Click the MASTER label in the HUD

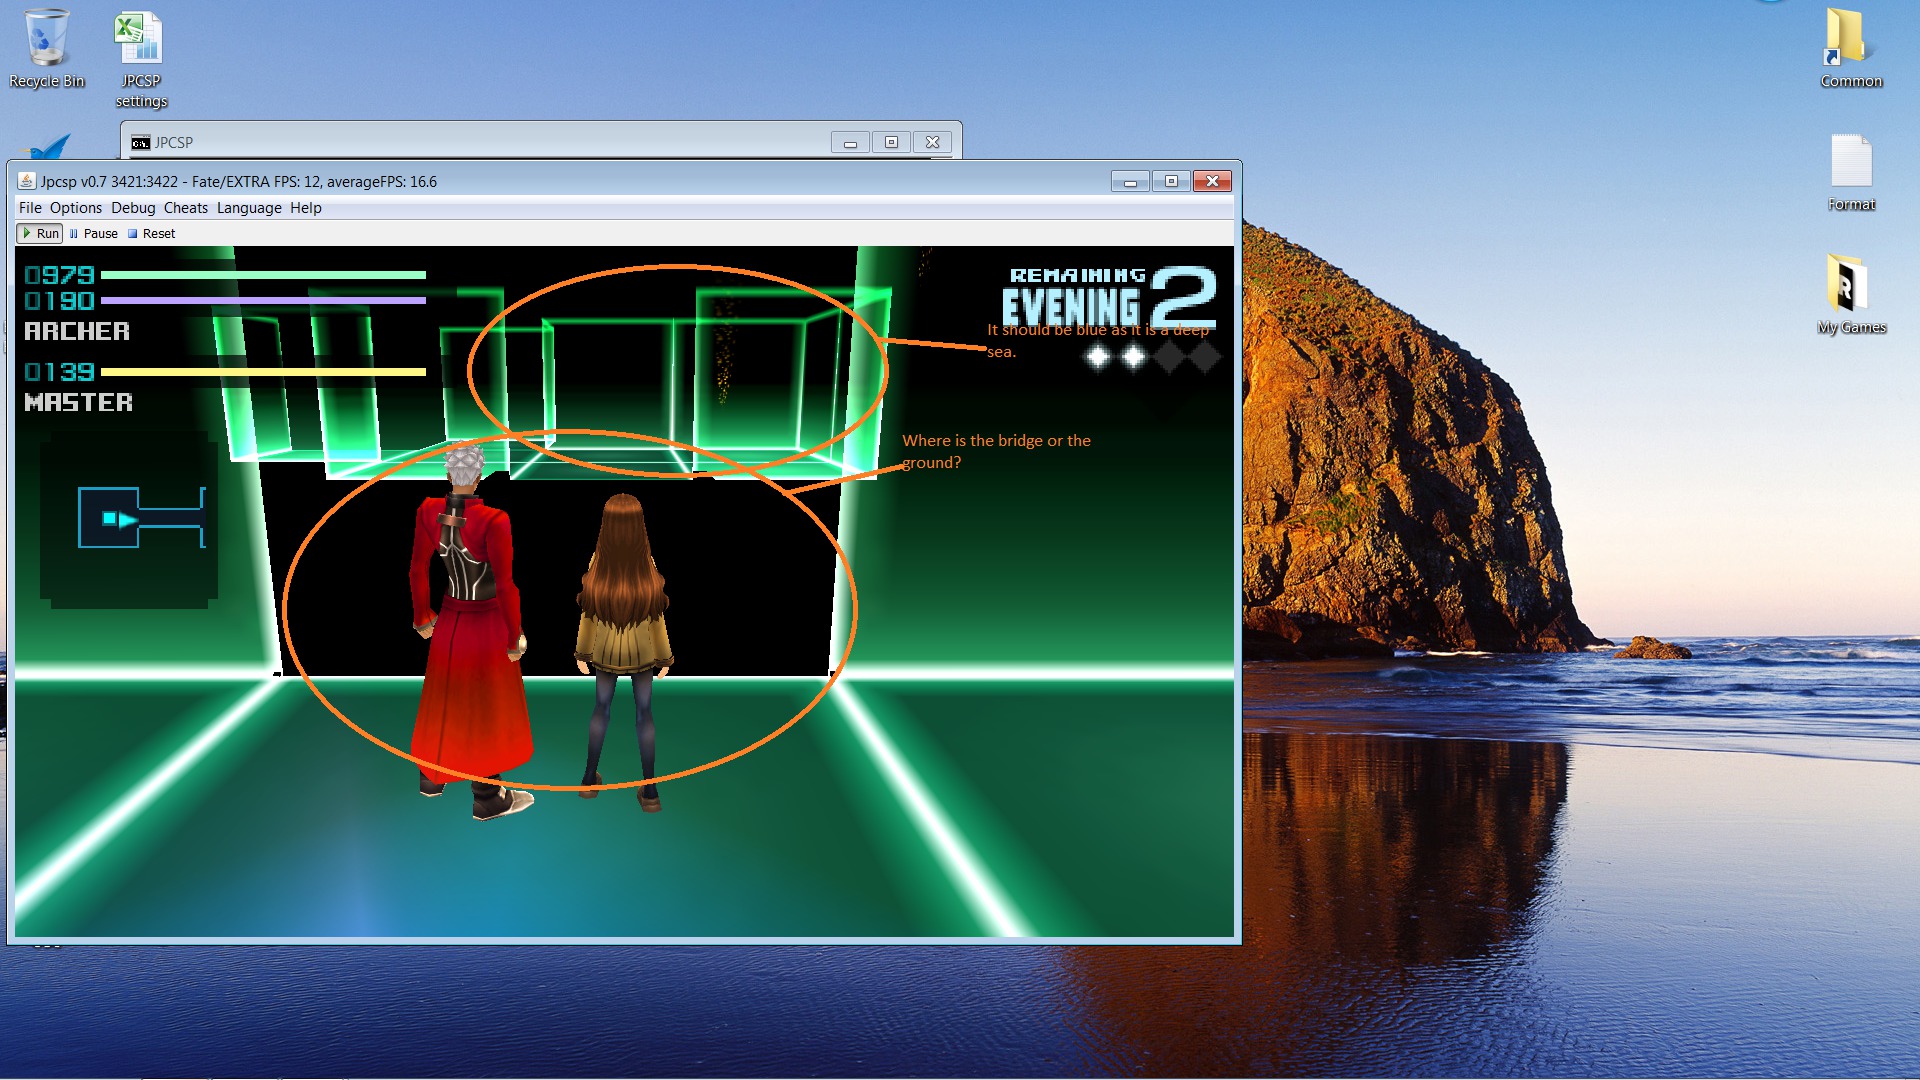point(78,402)
